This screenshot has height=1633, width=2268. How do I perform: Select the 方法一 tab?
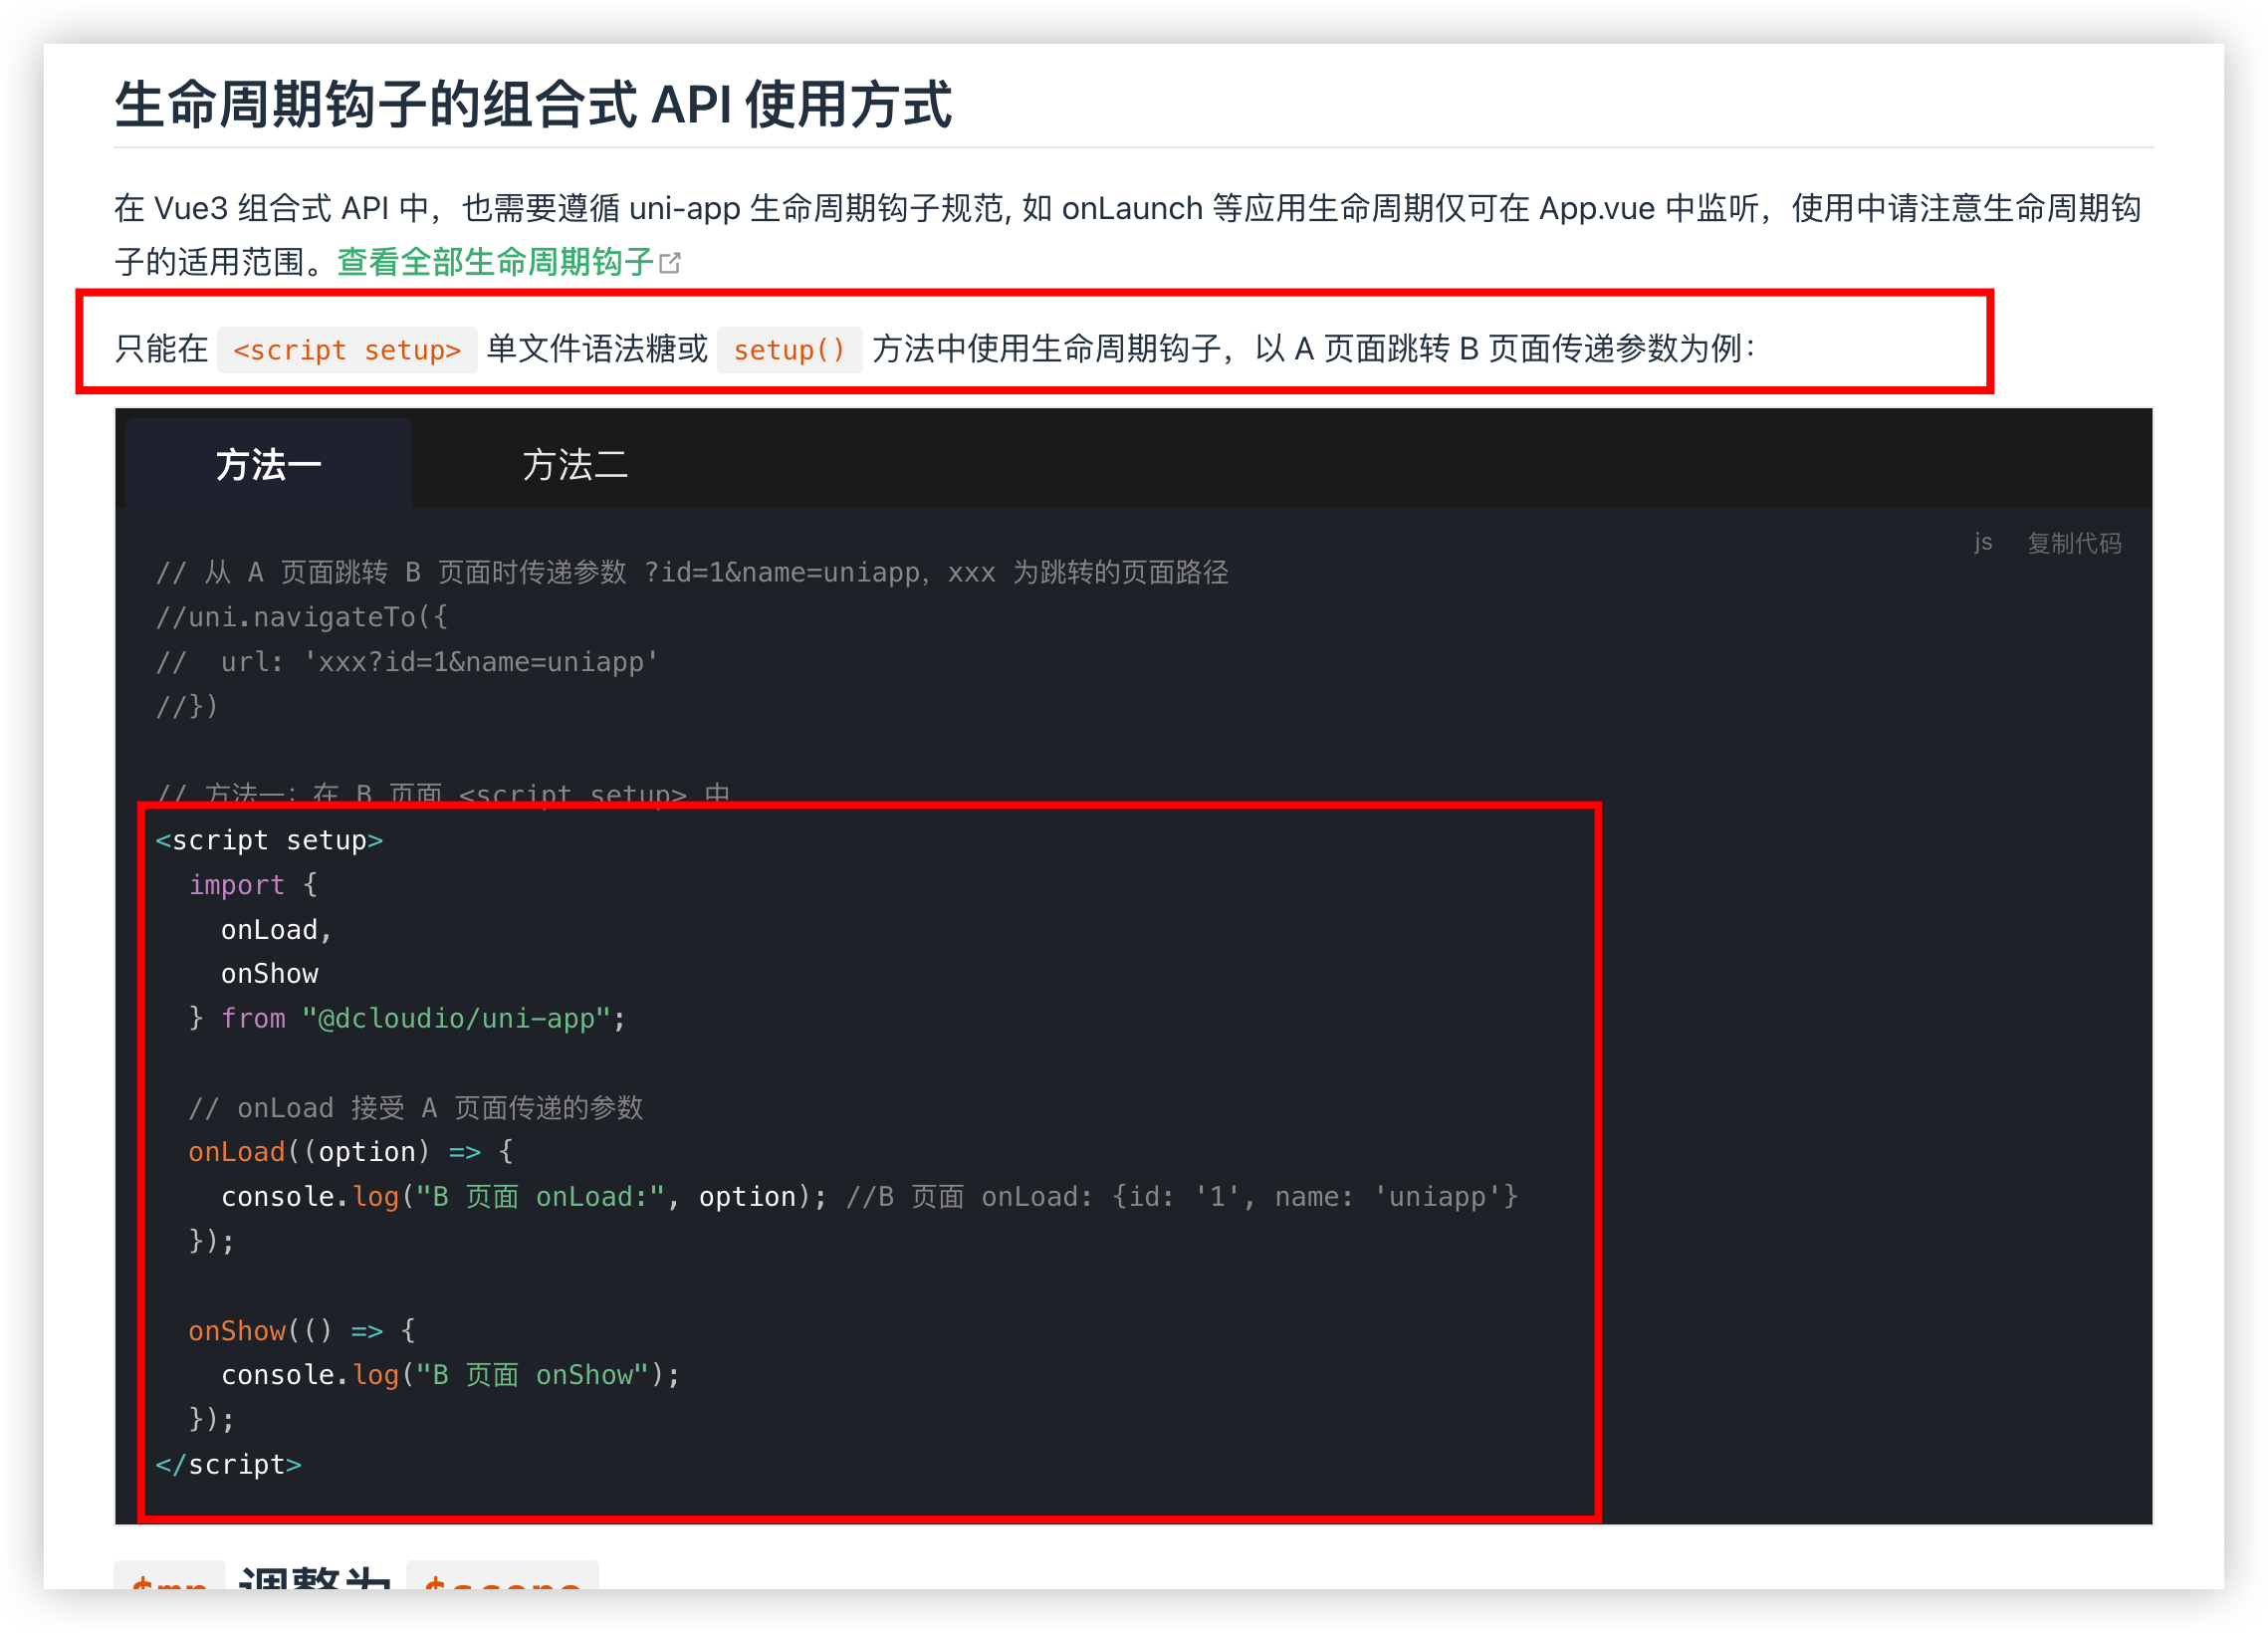(x=268, y=465)
